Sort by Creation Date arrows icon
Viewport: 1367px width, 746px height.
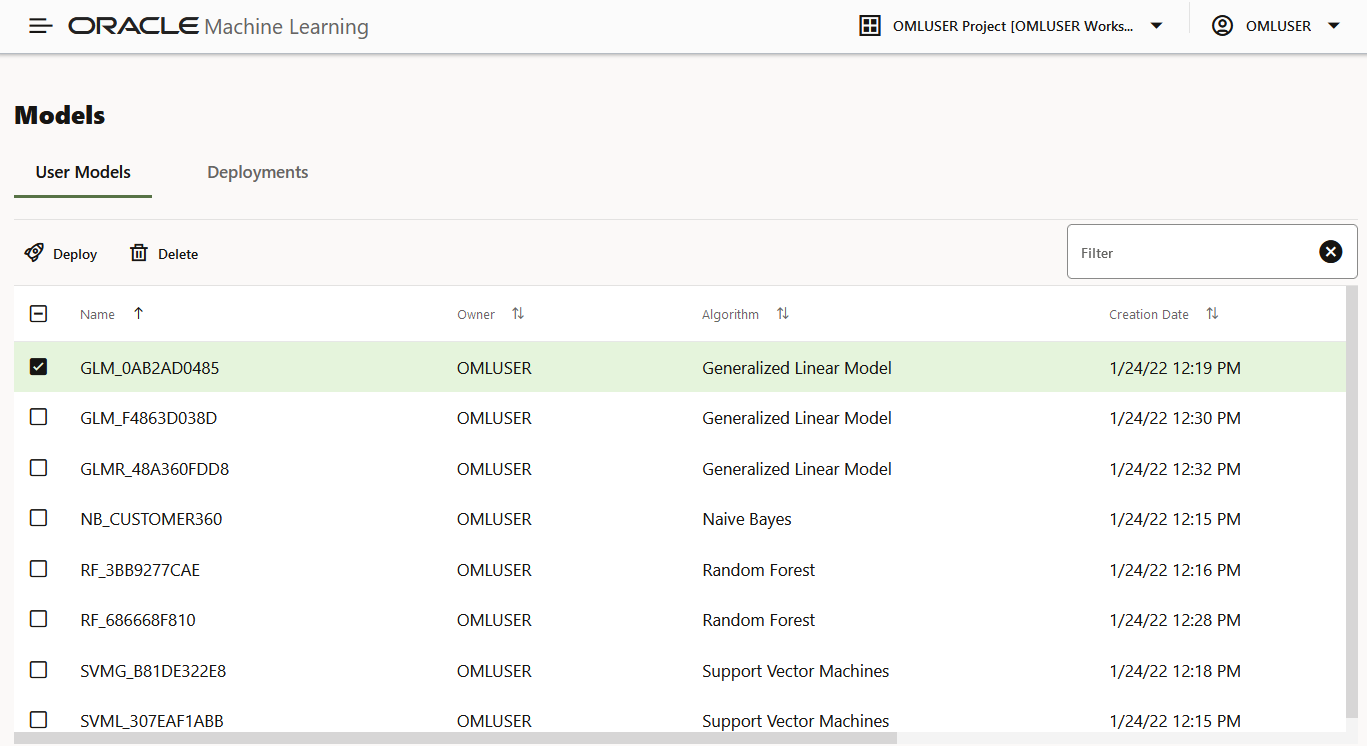(1212, 313)
